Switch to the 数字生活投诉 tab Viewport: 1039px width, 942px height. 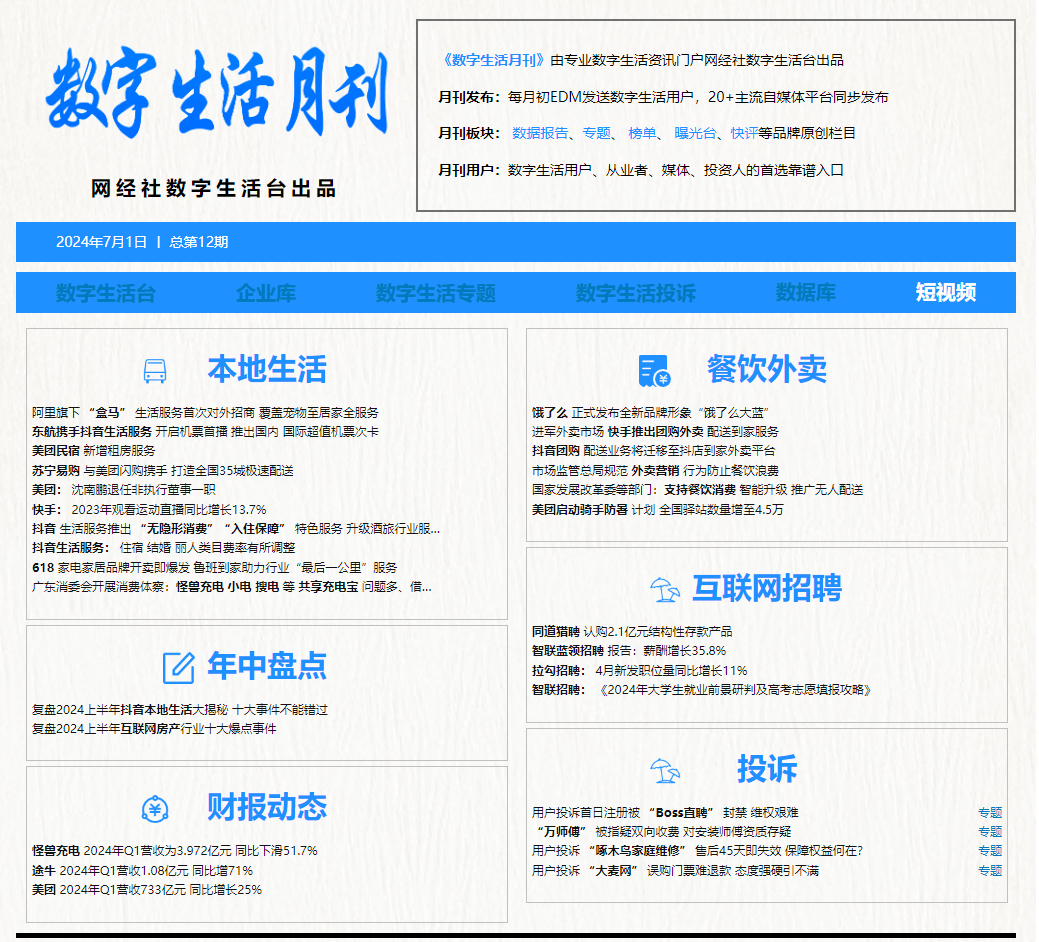(x=635, y=293)
